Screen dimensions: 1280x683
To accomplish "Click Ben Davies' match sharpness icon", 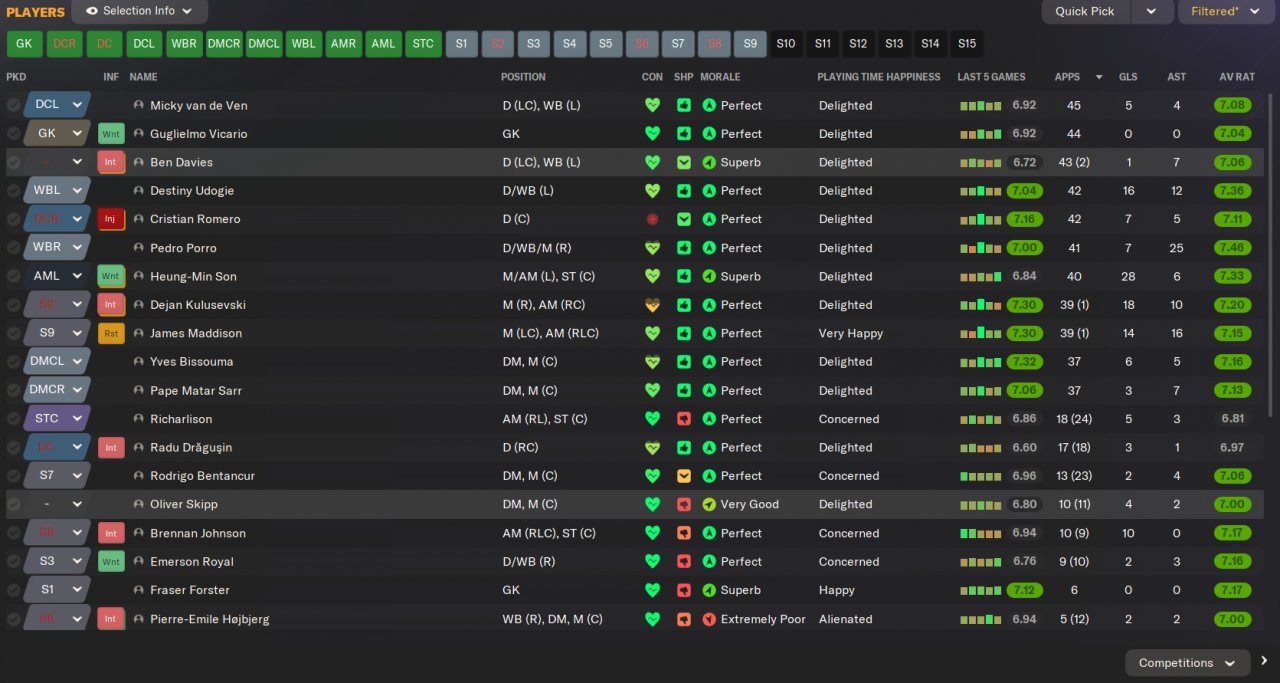I will (x=684, y=162).
